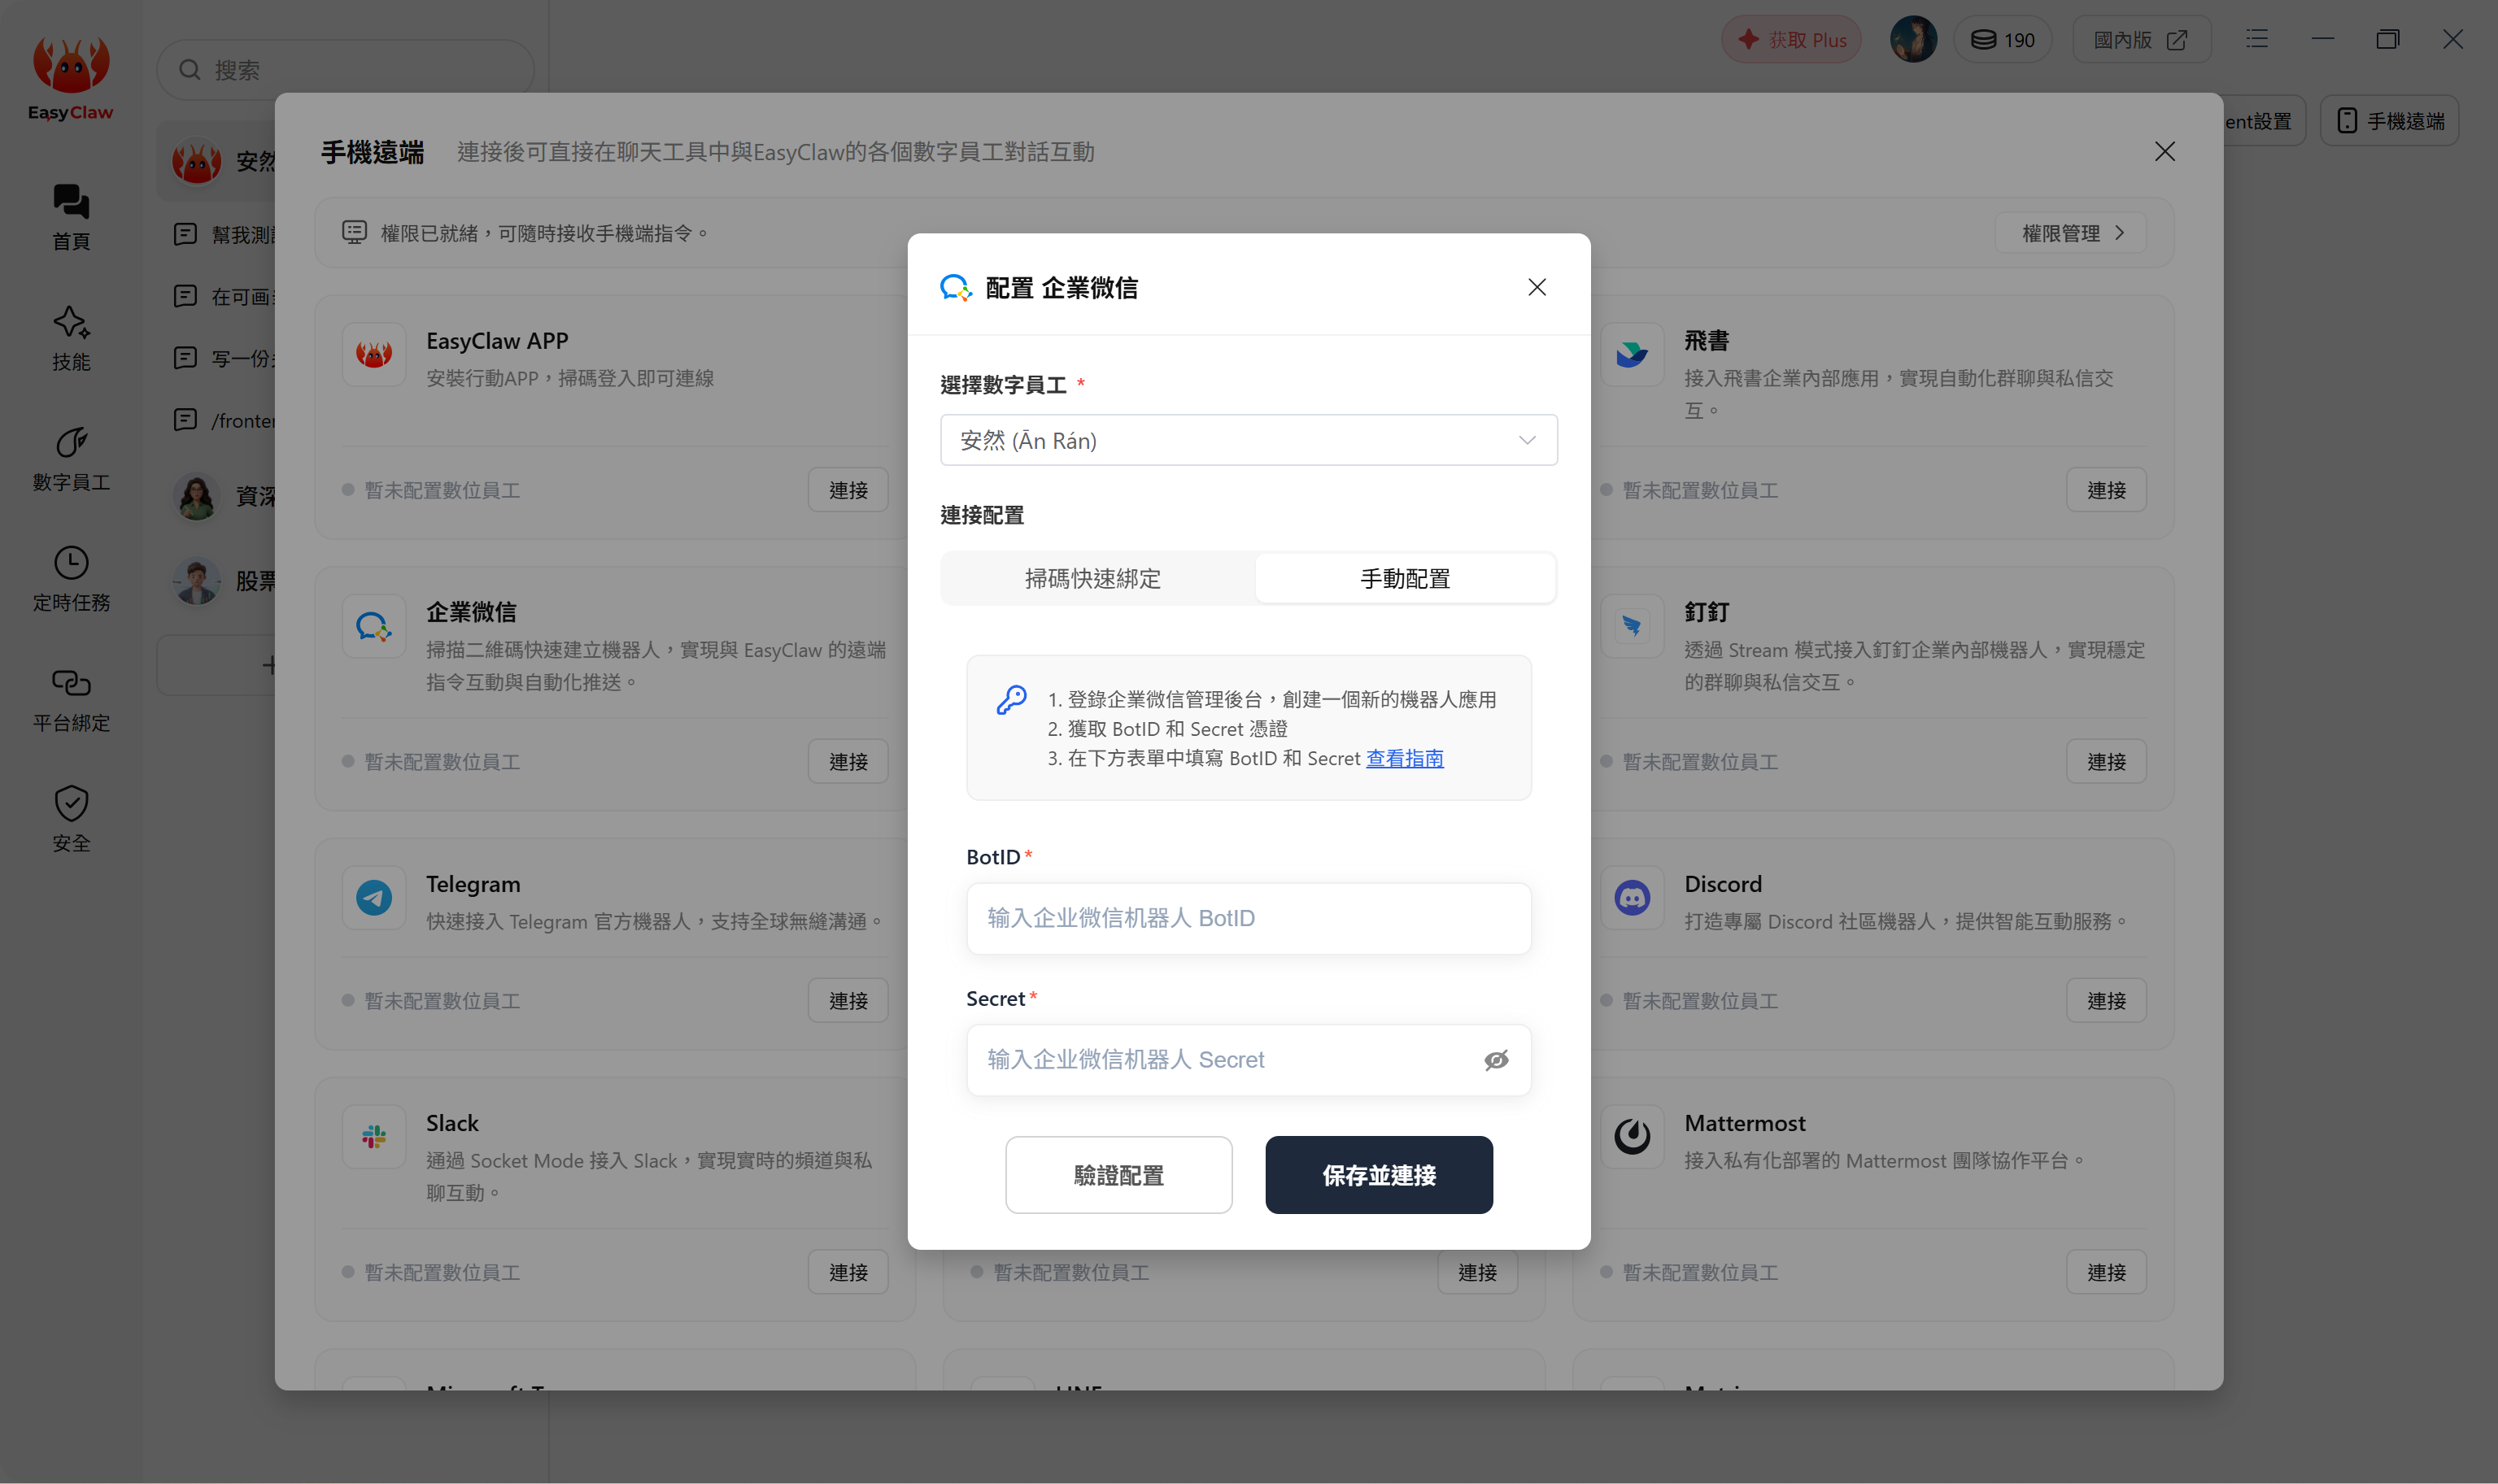Click the key icon in the instructions box
This screenshot has height=1484, width=2498.
pyautogui.click(x=1011, y=700)
